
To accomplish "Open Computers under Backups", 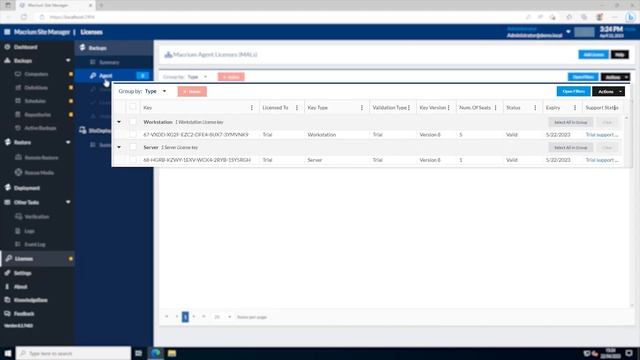I will click(36, 74).
